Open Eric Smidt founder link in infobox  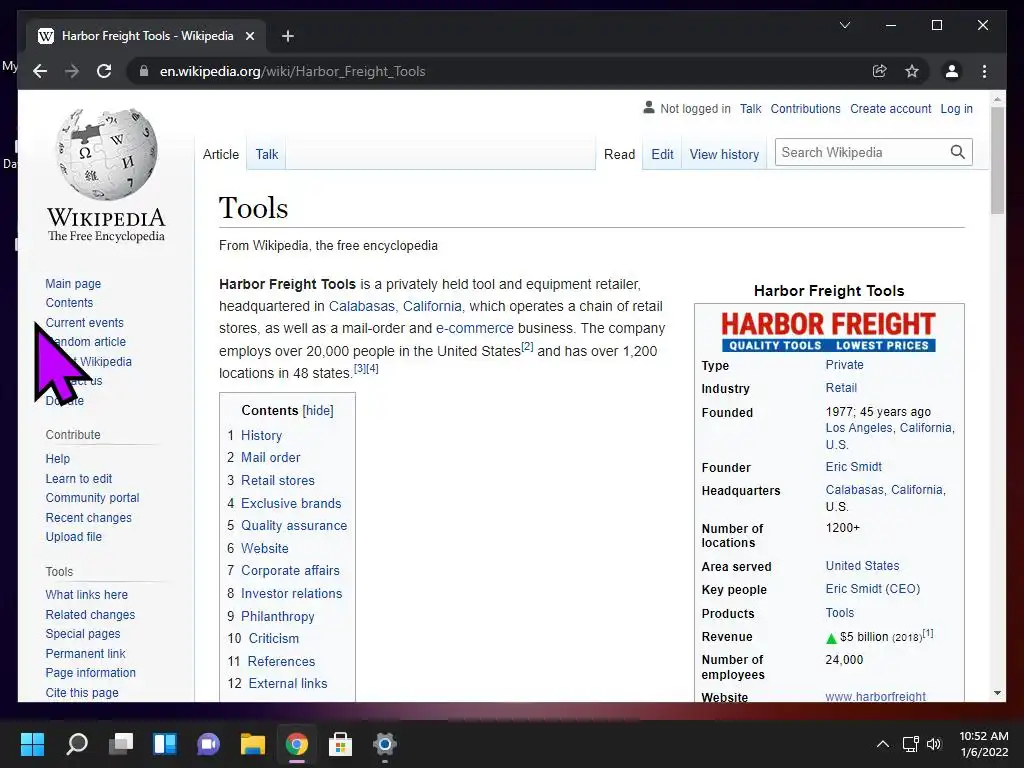tap(854, 466)
